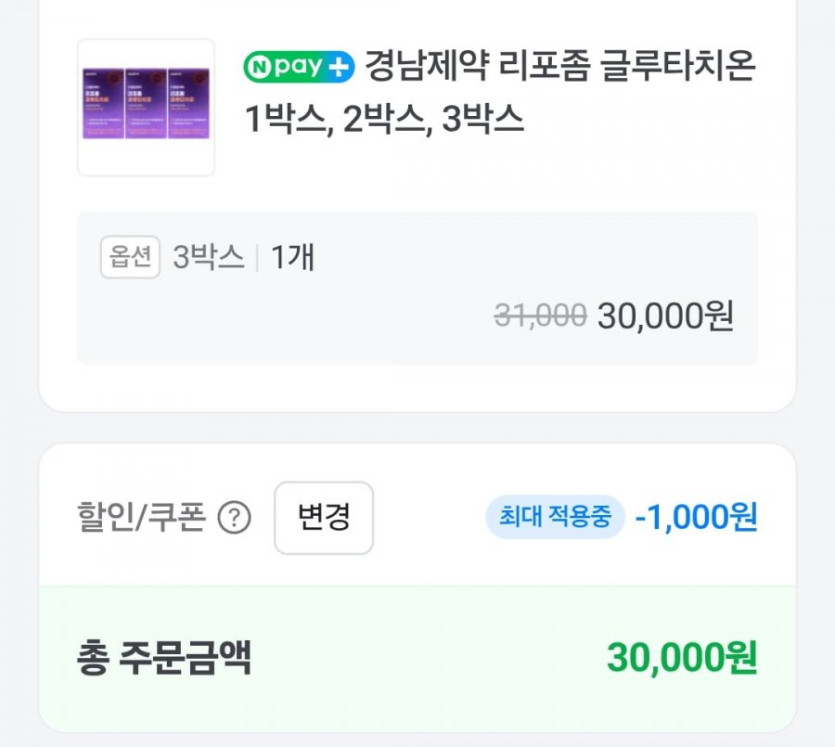Click the blue -1,000원 discount amount
Viewport: 835px width, 747px height.
[696, 518]
